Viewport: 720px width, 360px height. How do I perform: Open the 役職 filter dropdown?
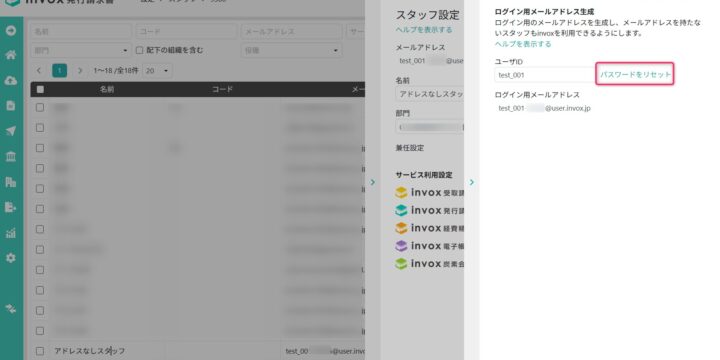coord(292,50)
